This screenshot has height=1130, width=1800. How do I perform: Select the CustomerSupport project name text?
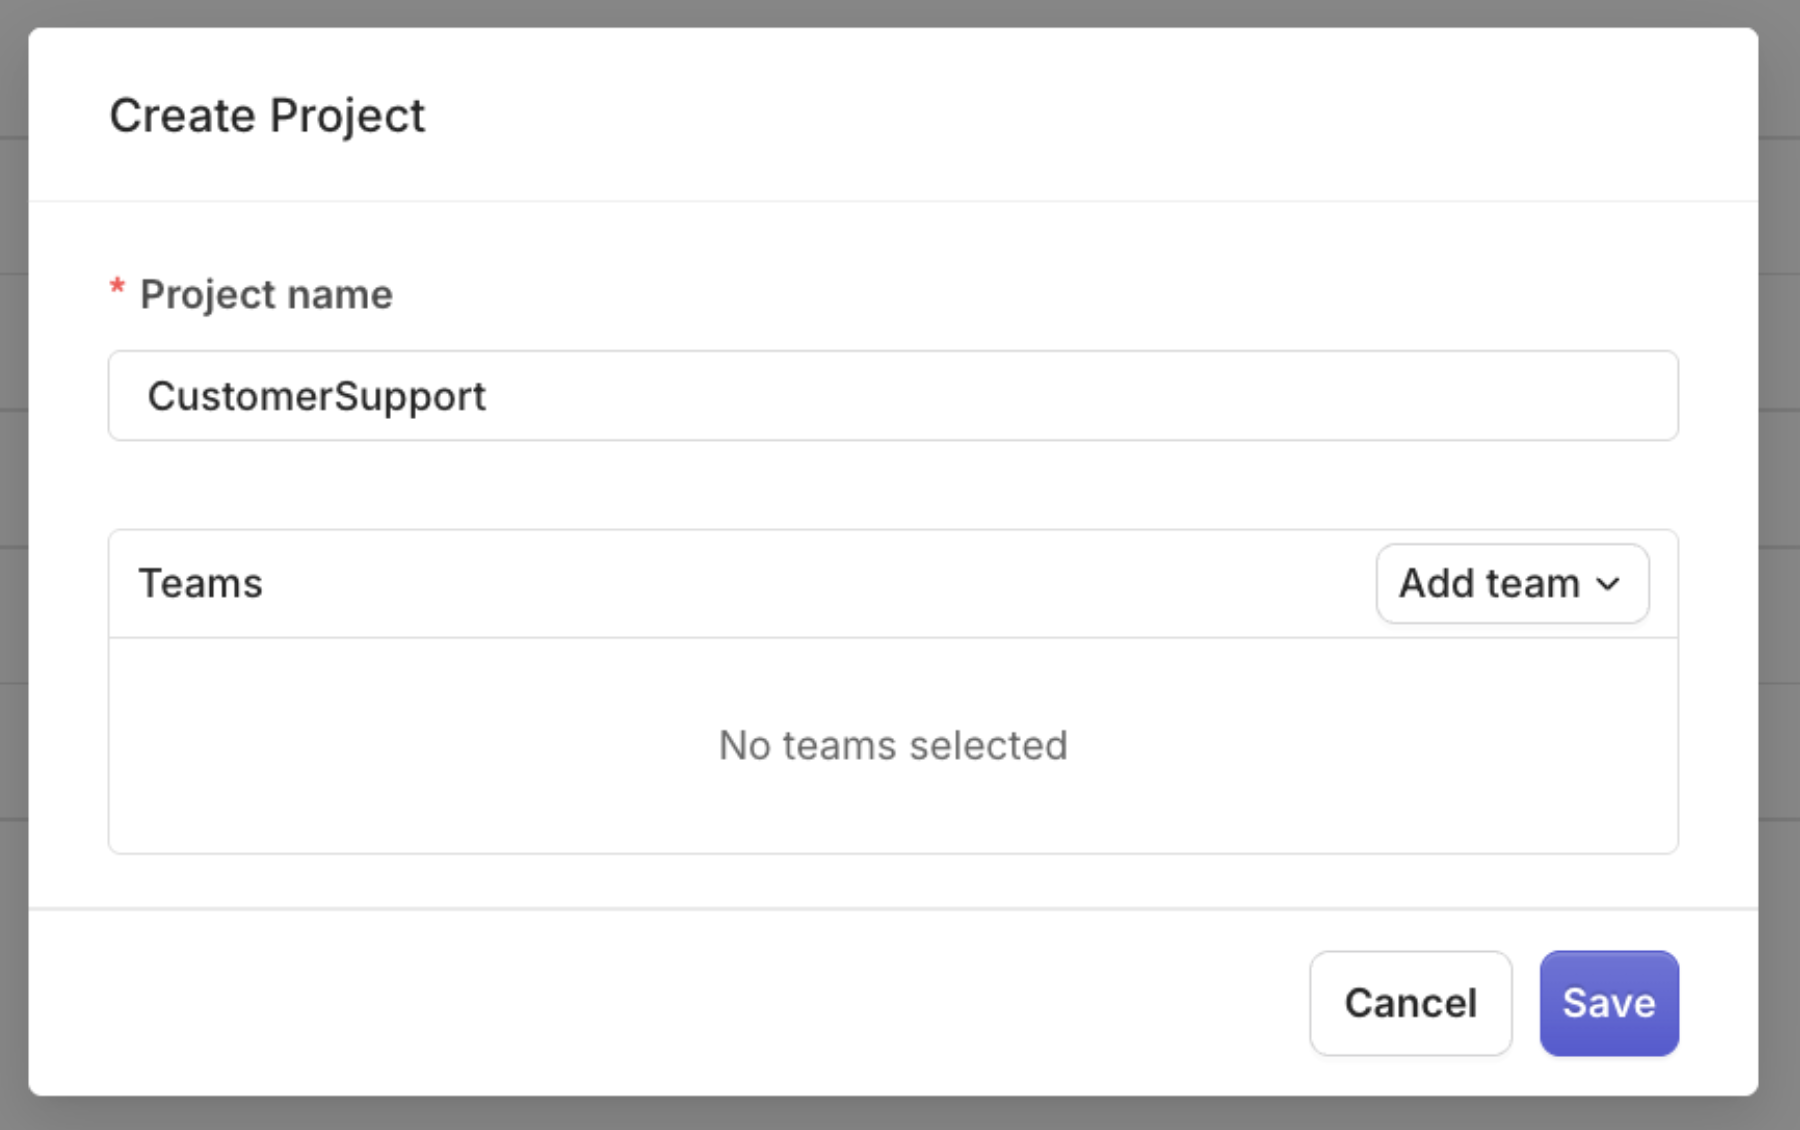(x=318, y=396)
